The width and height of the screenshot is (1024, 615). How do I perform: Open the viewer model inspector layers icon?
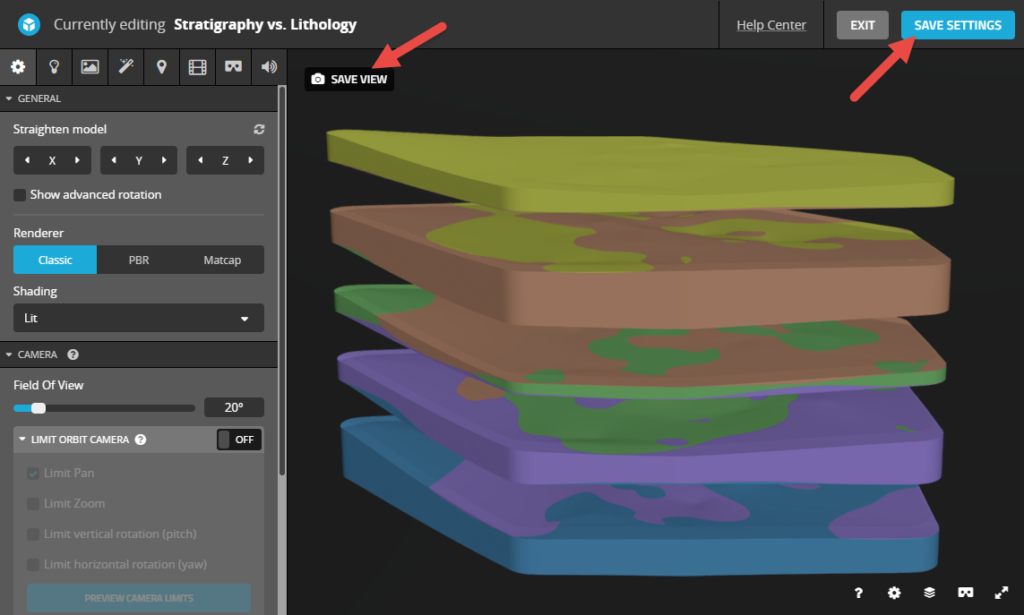coord(929,592)
